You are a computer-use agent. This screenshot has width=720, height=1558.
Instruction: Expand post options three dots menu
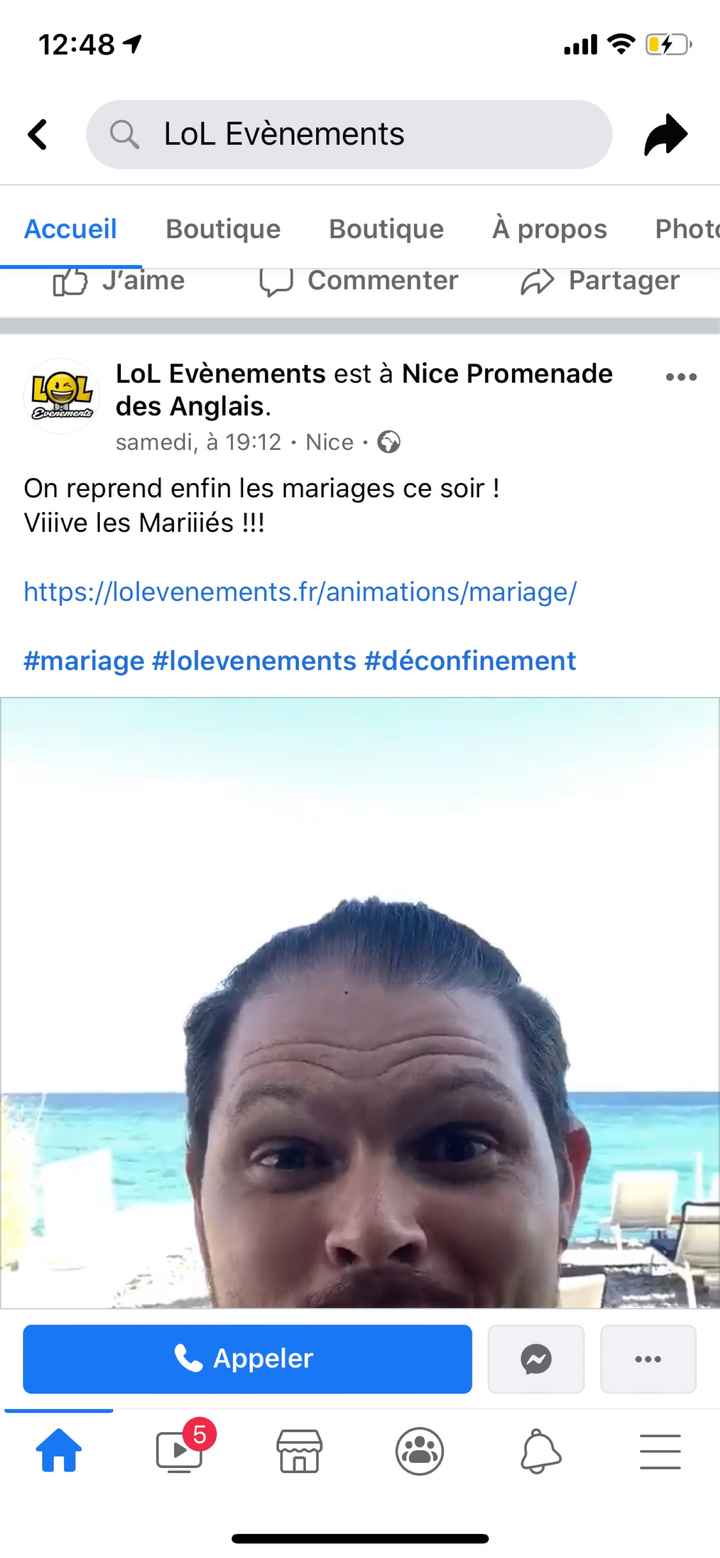[681, 377]
